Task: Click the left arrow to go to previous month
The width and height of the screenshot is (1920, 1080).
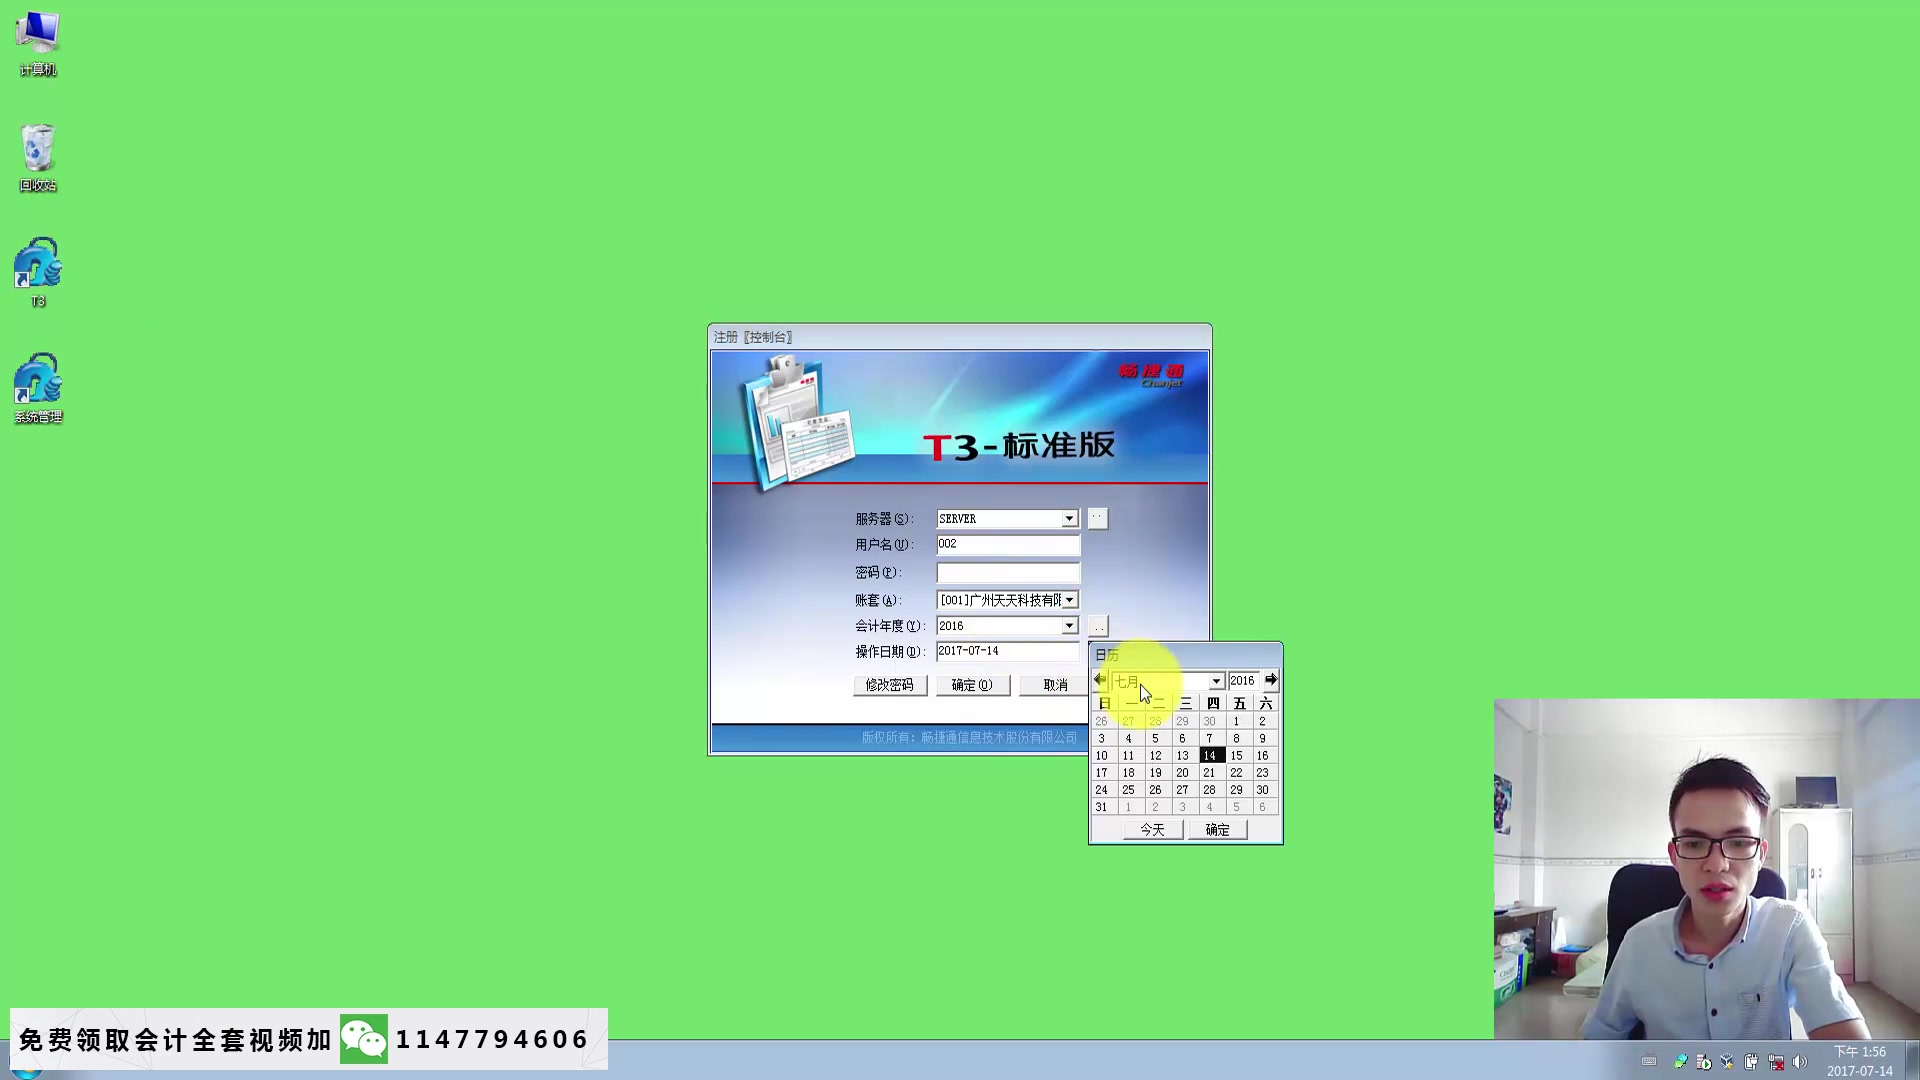Action: tap(1098, 680)
